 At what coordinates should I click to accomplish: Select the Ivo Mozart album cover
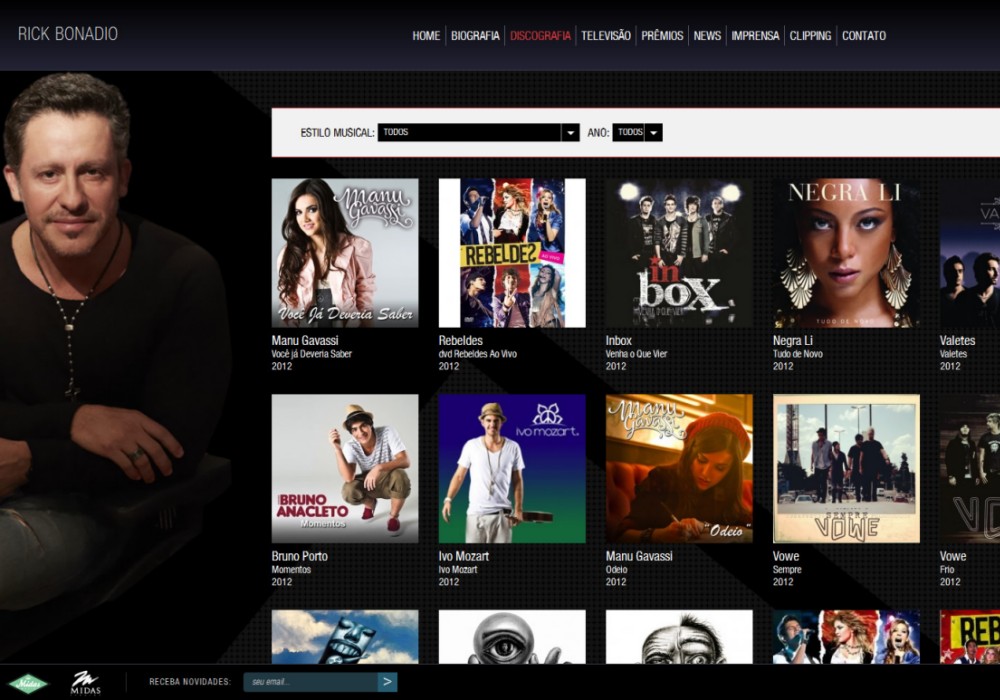pyautogui.click(x=512, y=468)
